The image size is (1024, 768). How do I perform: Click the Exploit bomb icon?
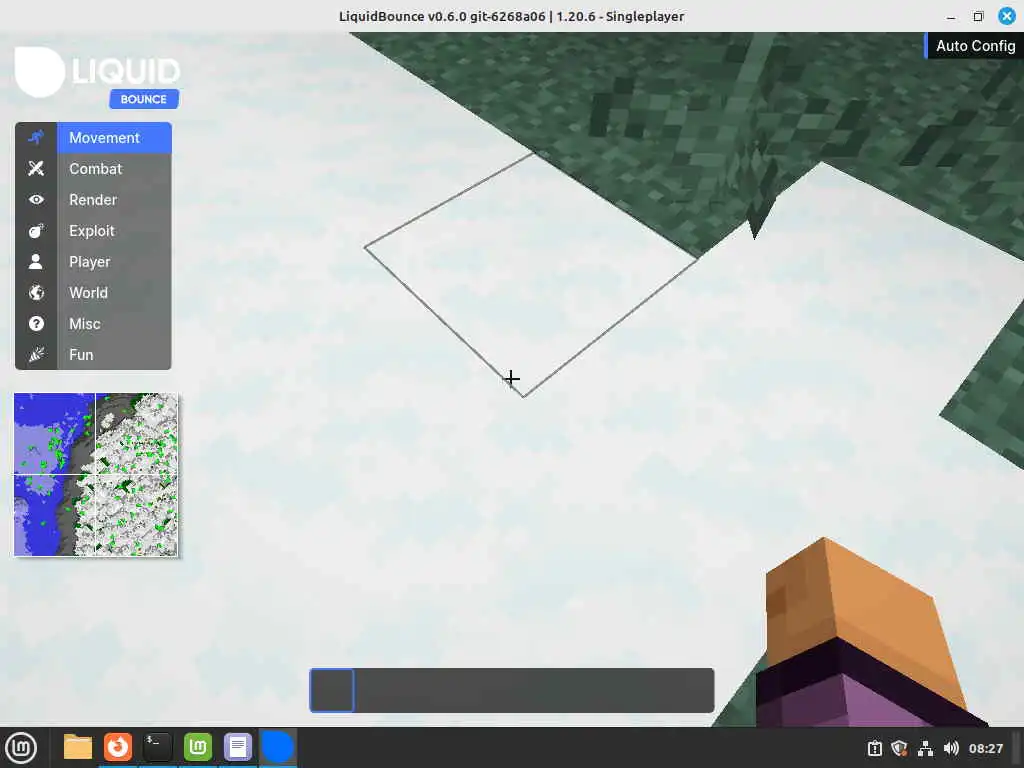click(x=36, y=231)
